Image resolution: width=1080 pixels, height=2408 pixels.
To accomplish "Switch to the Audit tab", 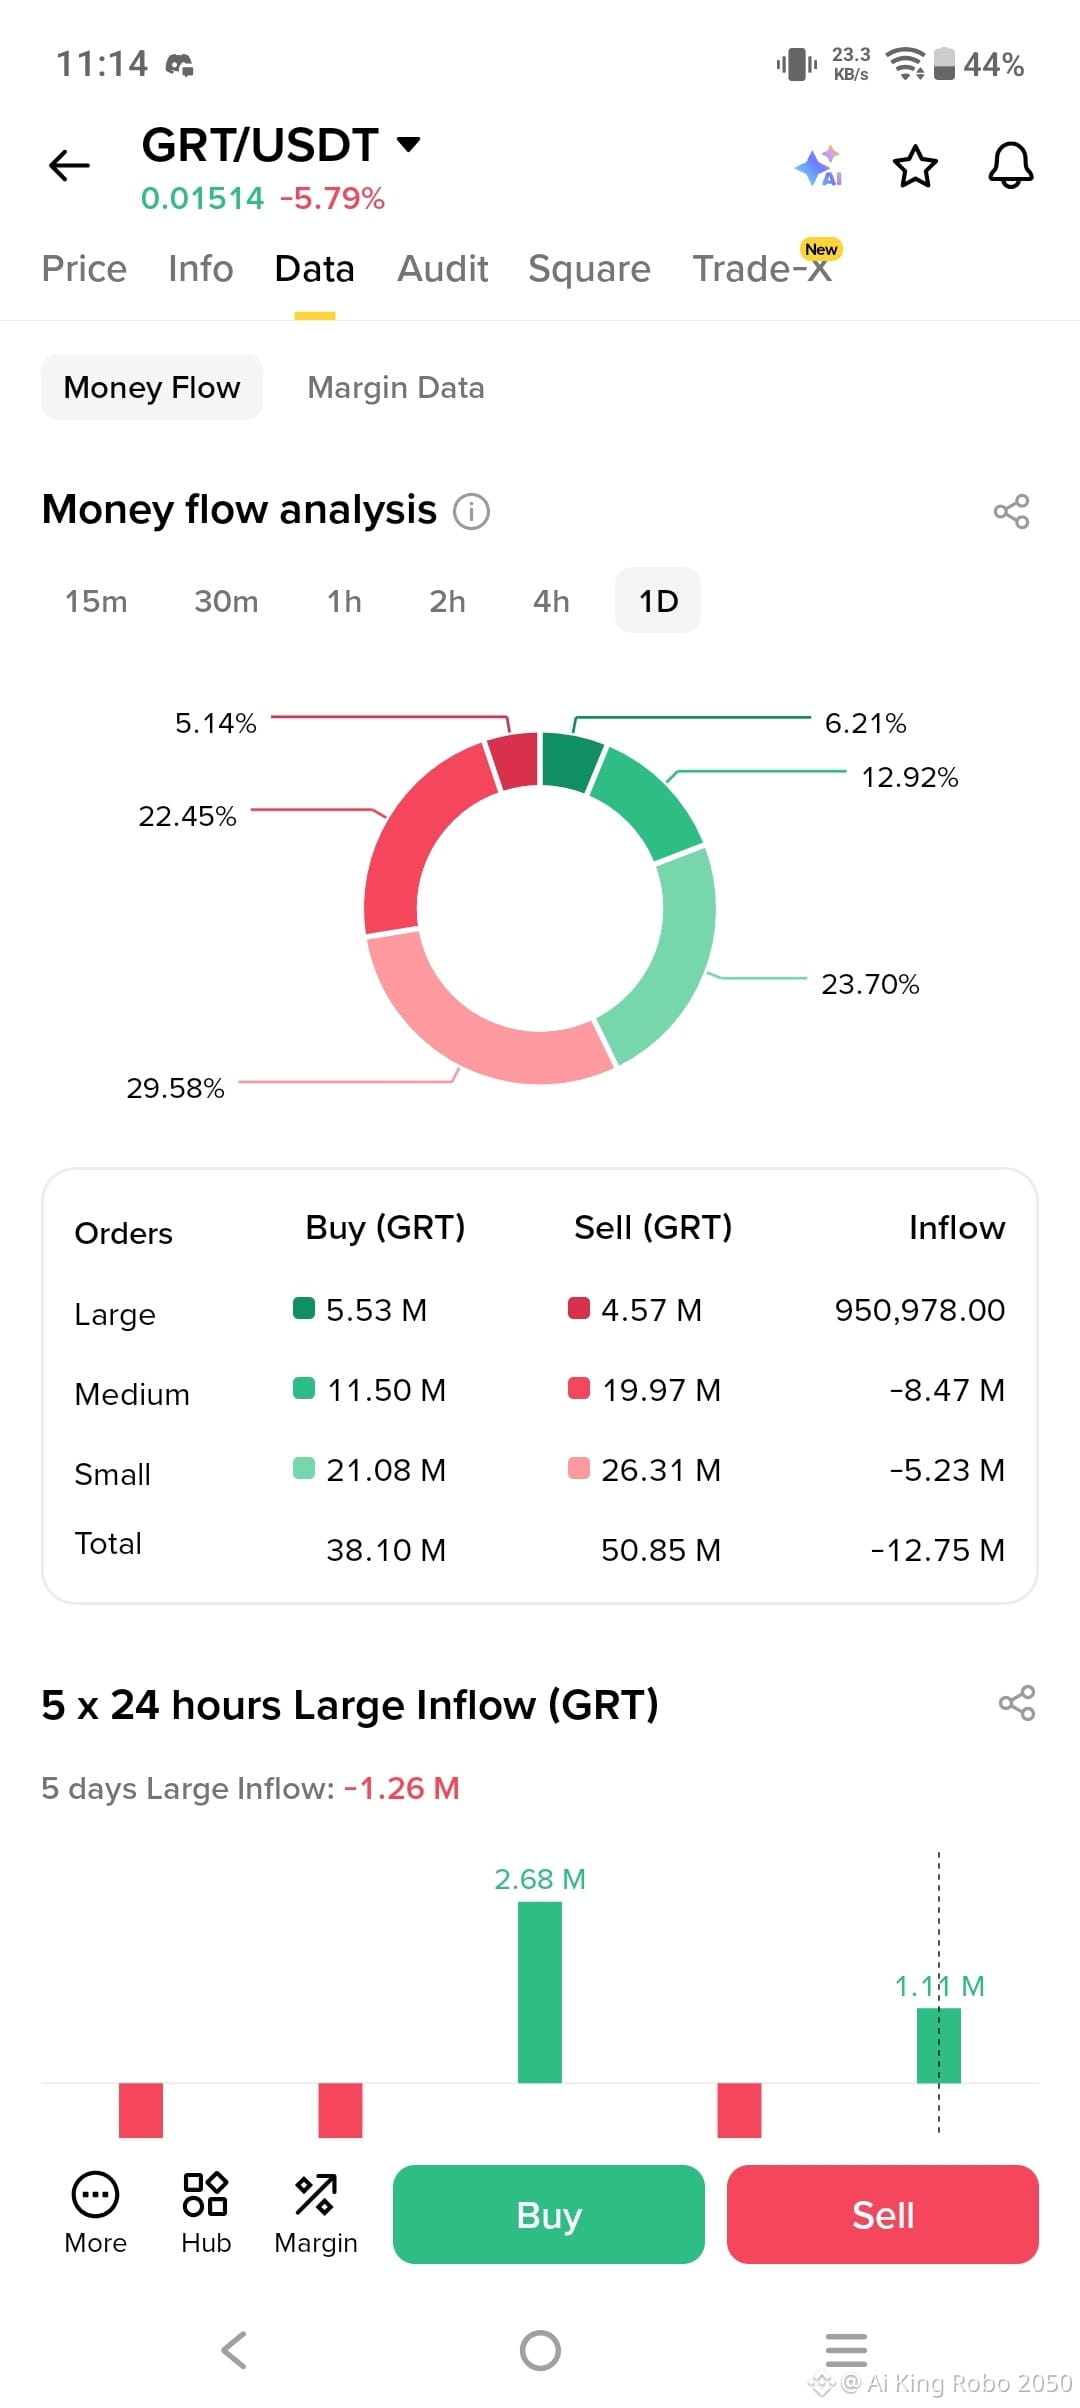I will (x=442, y=269).
